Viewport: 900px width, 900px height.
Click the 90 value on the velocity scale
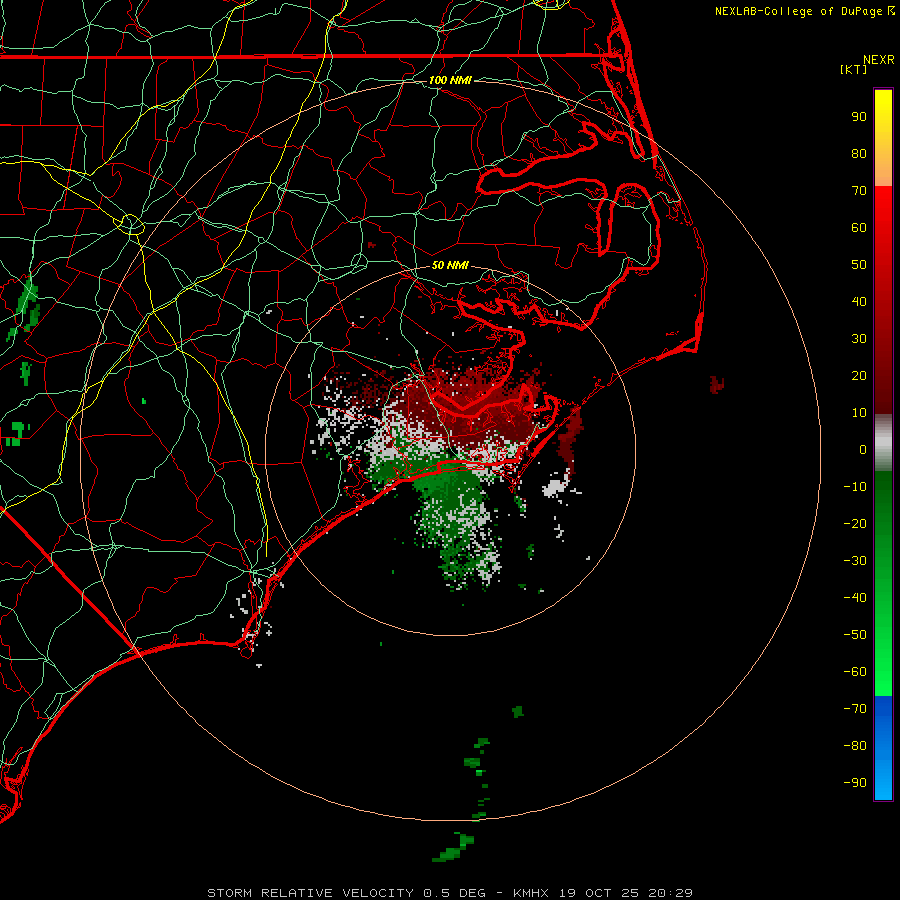point(859,117)
